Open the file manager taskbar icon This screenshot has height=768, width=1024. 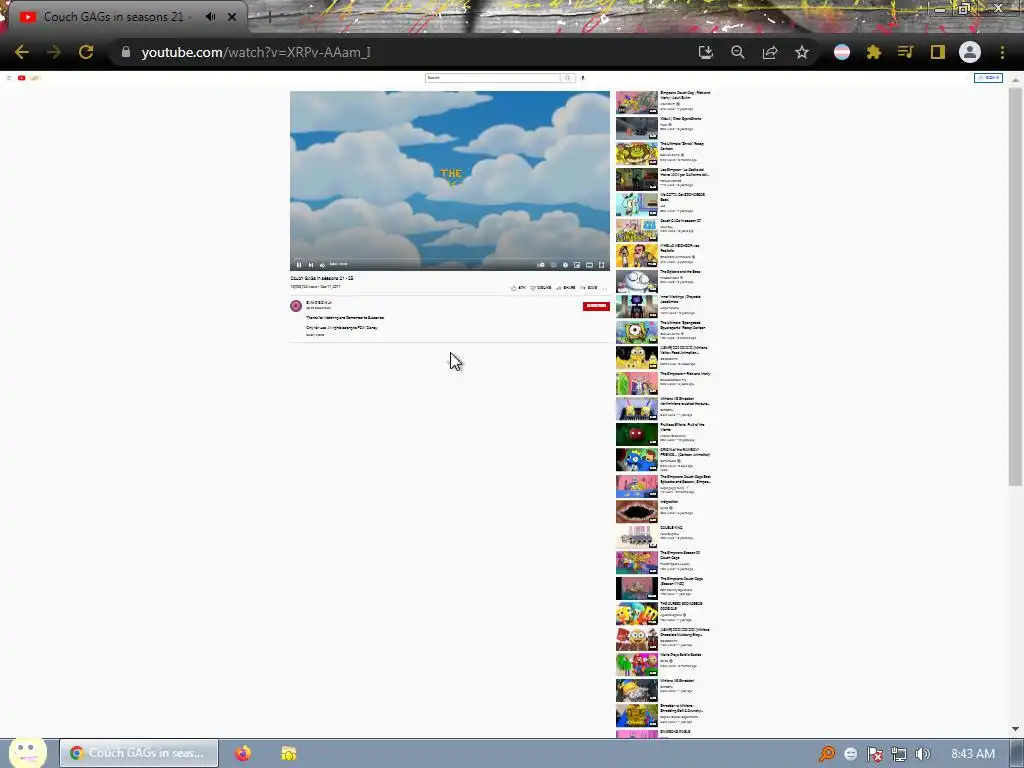click(289, 753)
